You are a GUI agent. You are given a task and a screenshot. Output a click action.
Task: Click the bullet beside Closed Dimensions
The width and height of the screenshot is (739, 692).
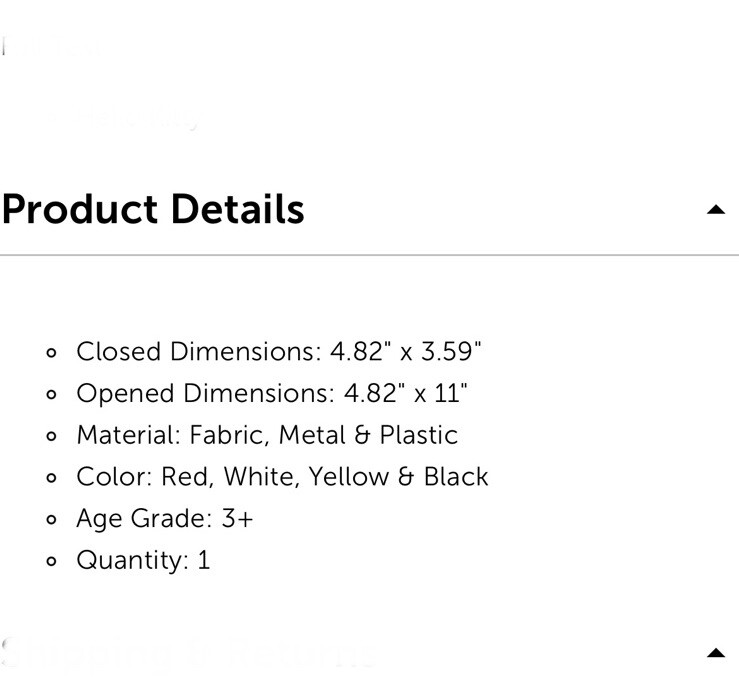pyautogui.click(x=51, y=353)
